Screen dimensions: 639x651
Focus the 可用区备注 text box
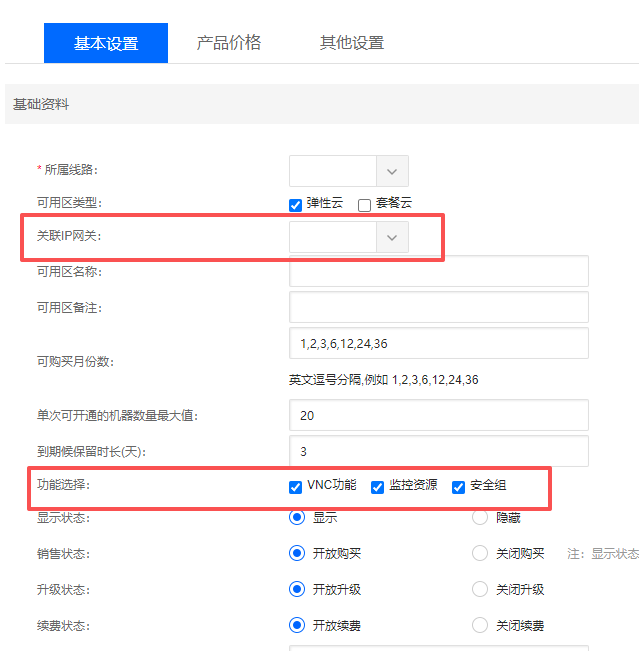tap(438, 307)
